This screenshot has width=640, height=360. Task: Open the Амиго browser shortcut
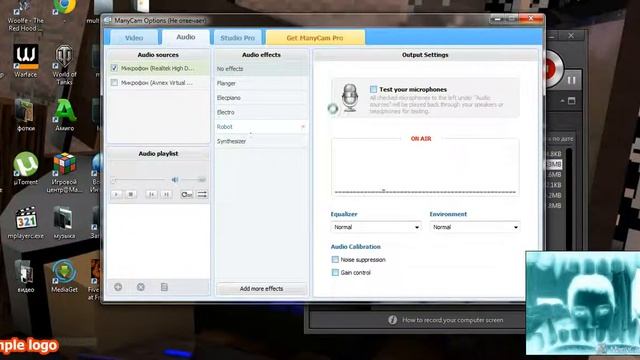click(x=64, y=115)
